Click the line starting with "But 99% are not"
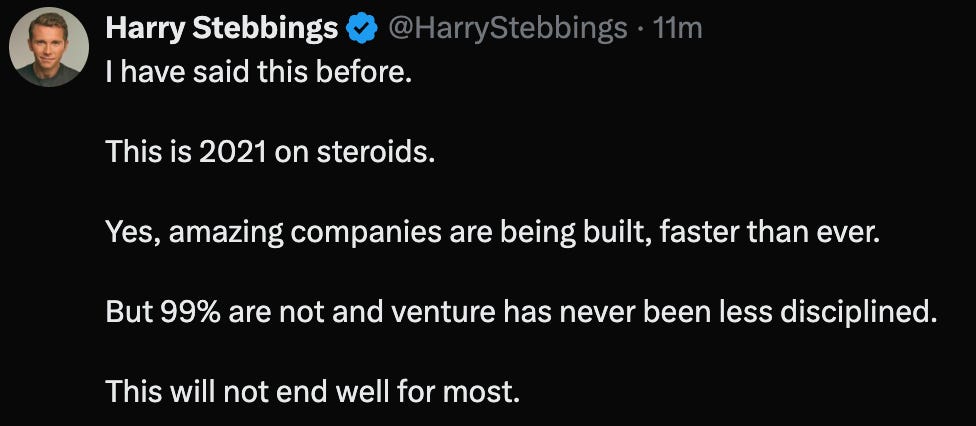Image resolution: width=976 pixels, height=426 pixels. 522,312
